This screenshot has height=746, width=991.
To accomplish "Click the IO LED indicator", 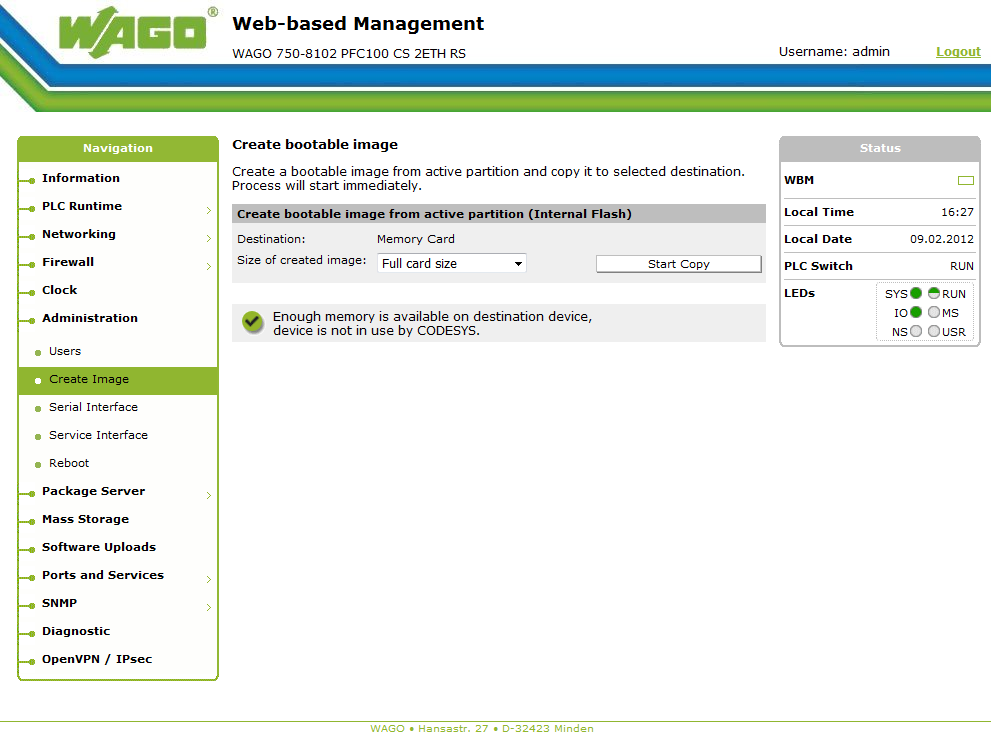I will pyautogui.click(x=916, y=312).
